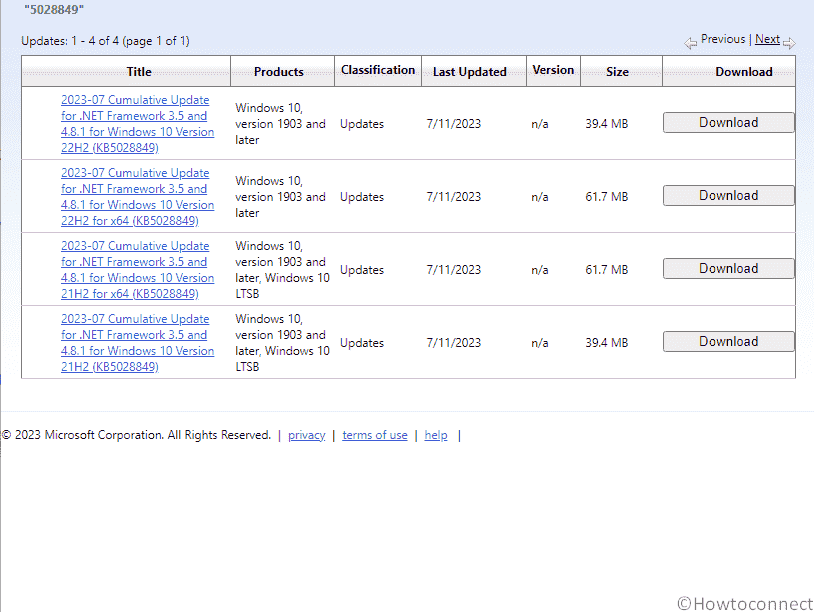Sort by the Size column header
The width and height of the screenshot is (814, 612).
click(x=618, y=72)
